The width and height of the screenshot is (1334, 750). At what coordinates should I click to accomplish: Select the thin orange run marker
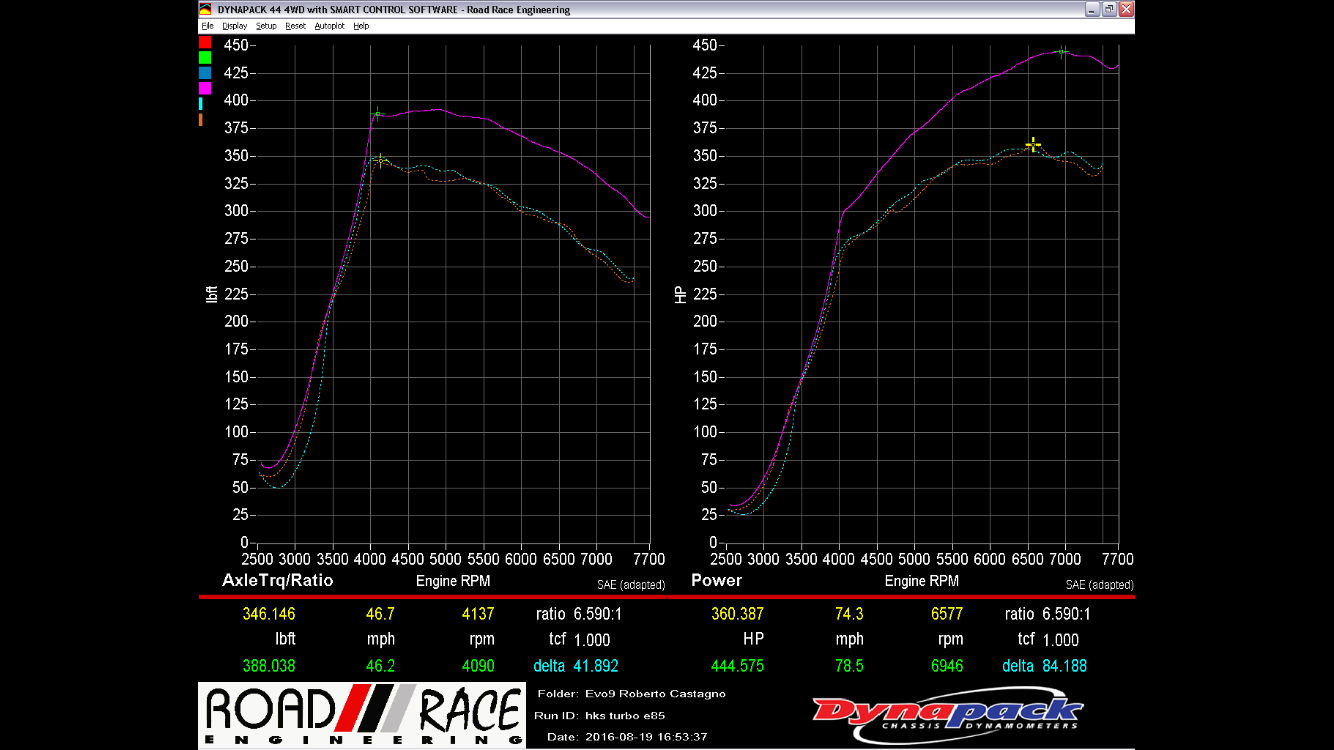click(x=201, y=119)
